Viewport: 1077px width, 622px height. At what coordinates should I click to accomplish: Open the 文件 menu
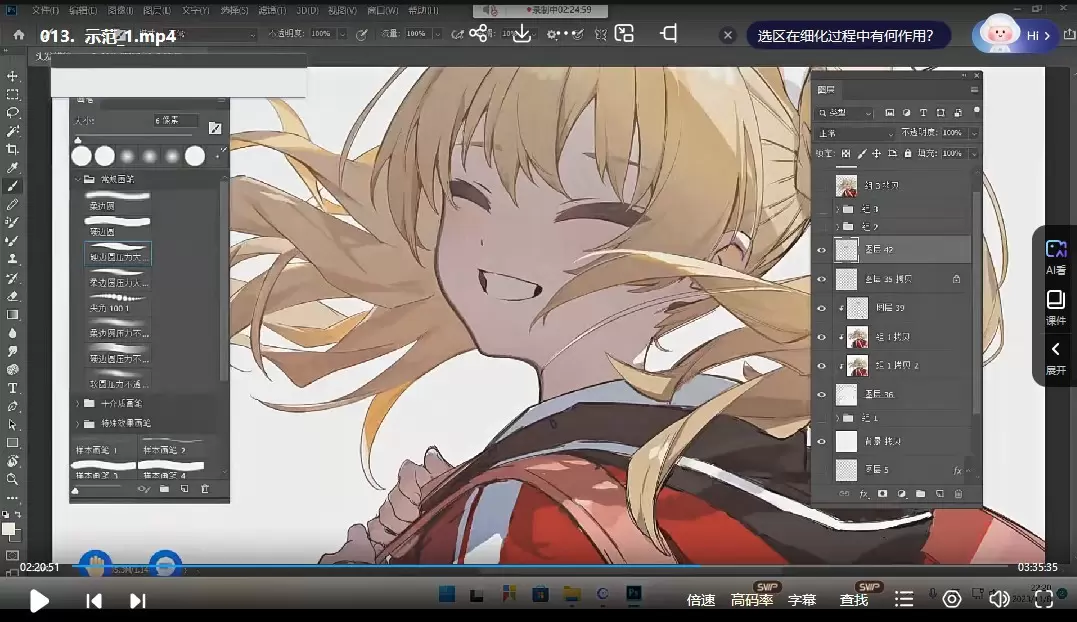click(x=45, y=10)
